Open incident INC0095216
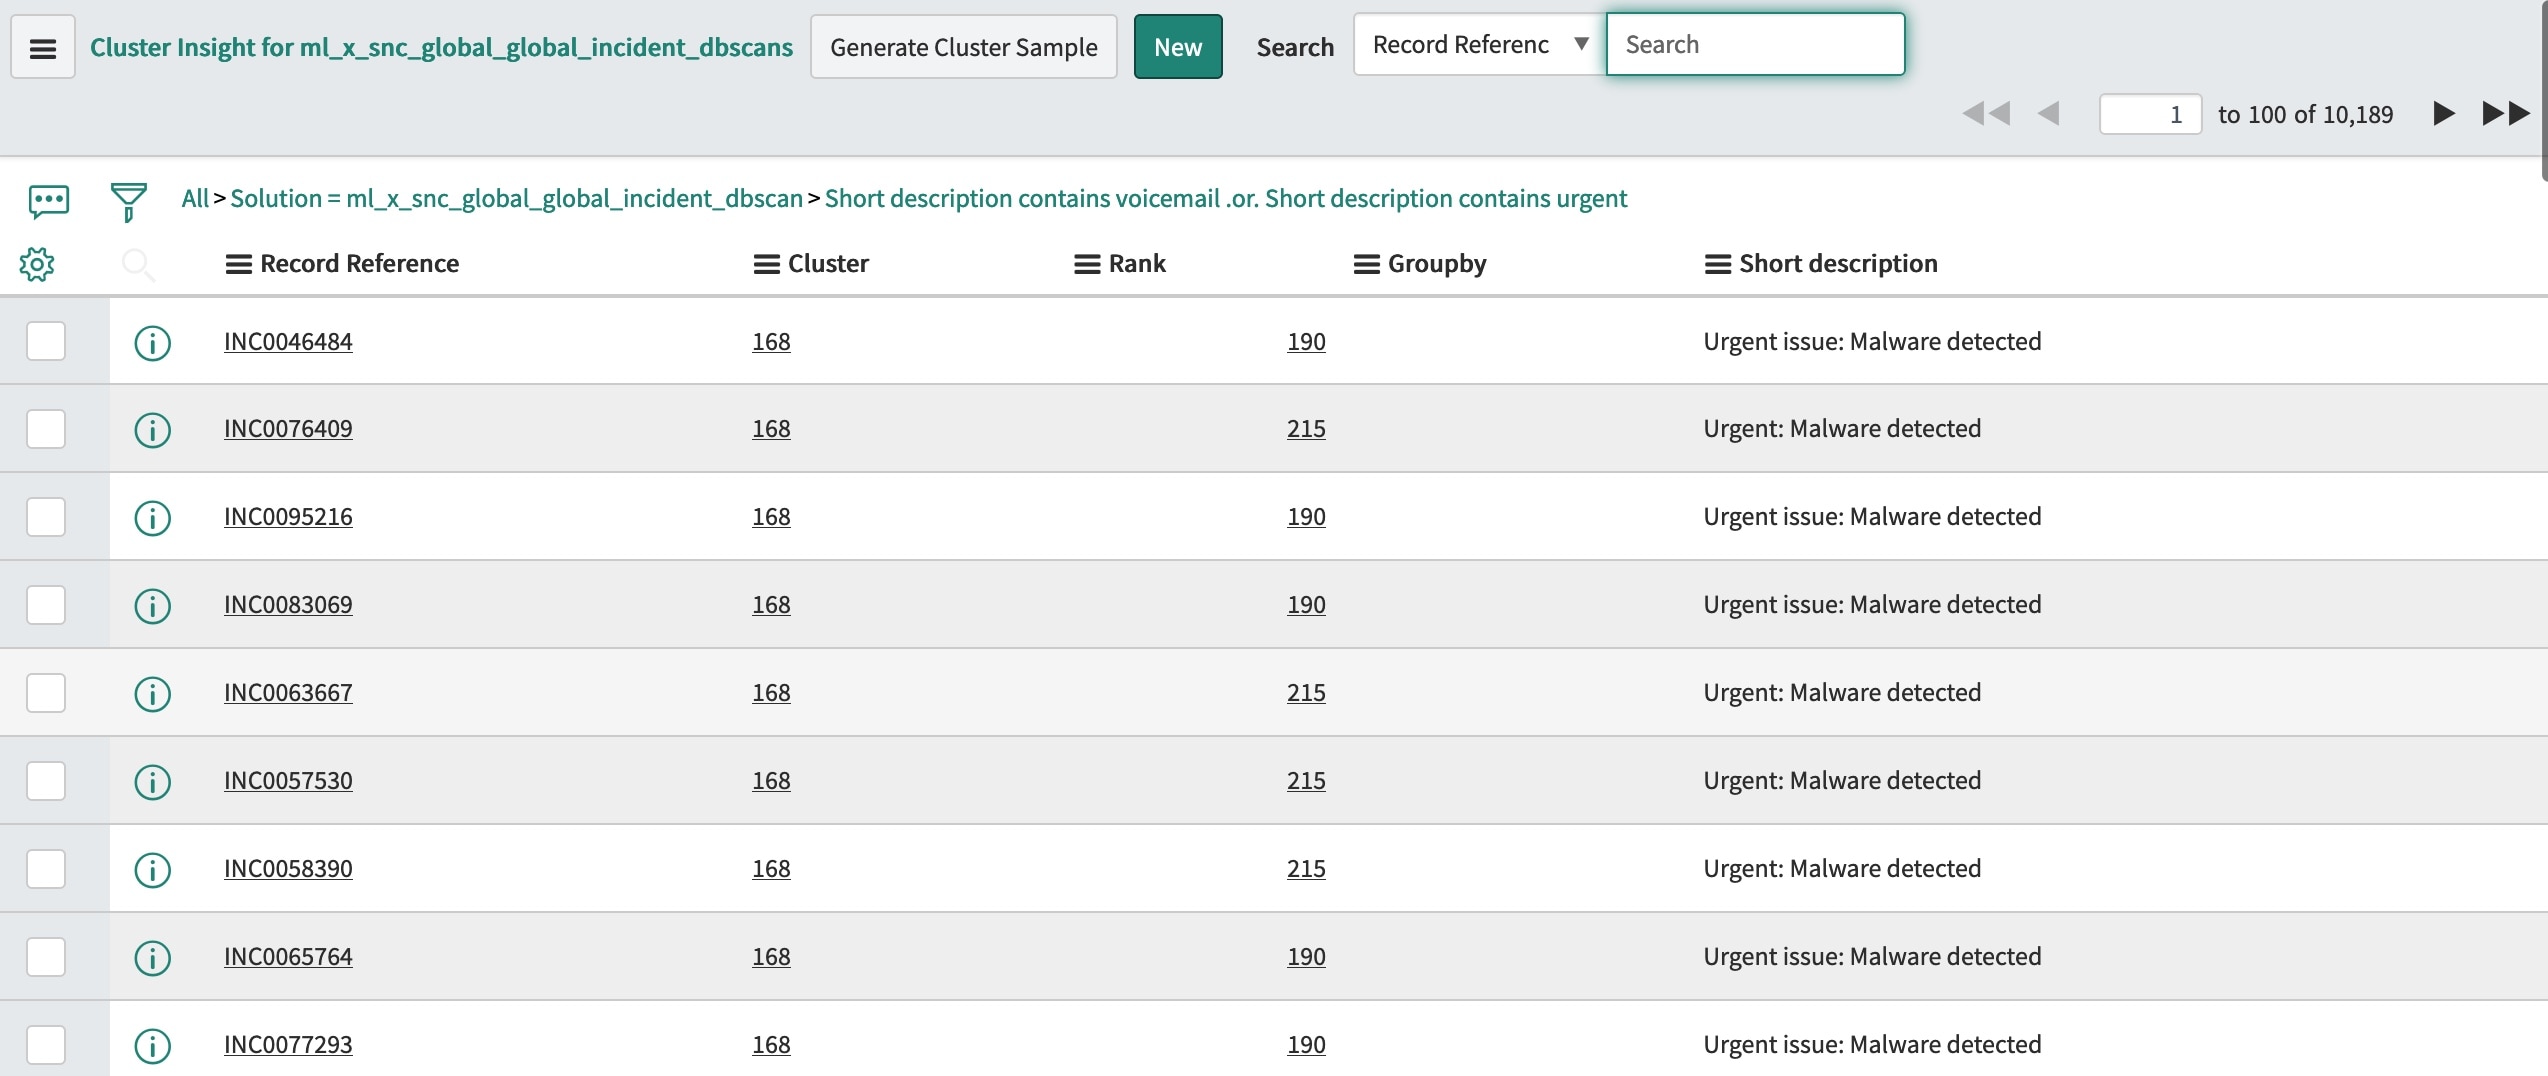 [288, 517]
